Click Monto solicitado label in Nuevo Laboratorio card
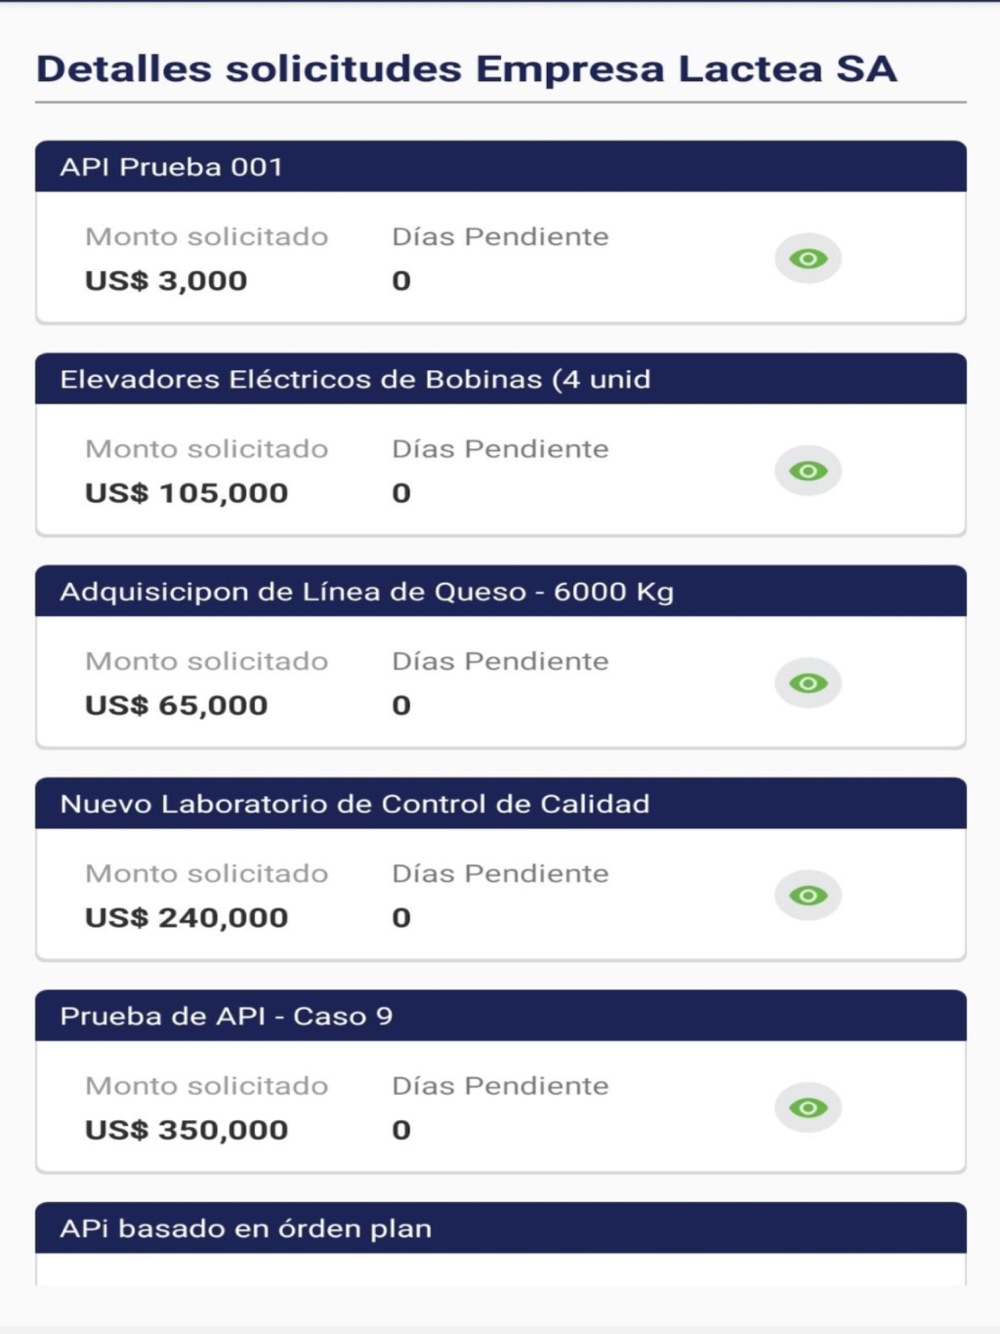Viewport: 1000px width, 1334px height. (207, 874)
